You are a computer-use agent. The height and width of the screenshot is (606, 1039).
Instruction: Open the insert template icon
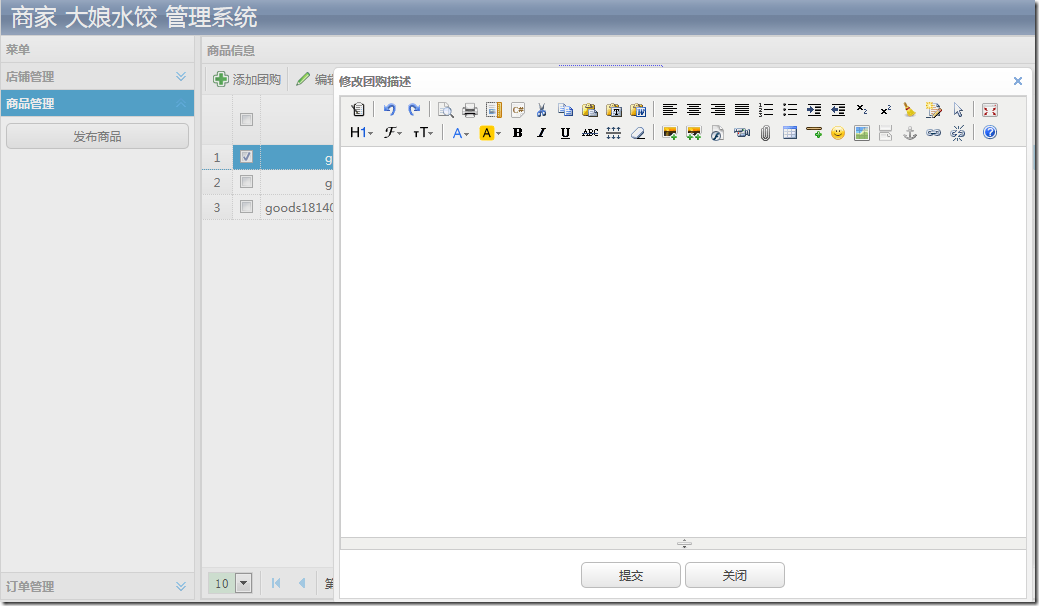click(494, 110)
